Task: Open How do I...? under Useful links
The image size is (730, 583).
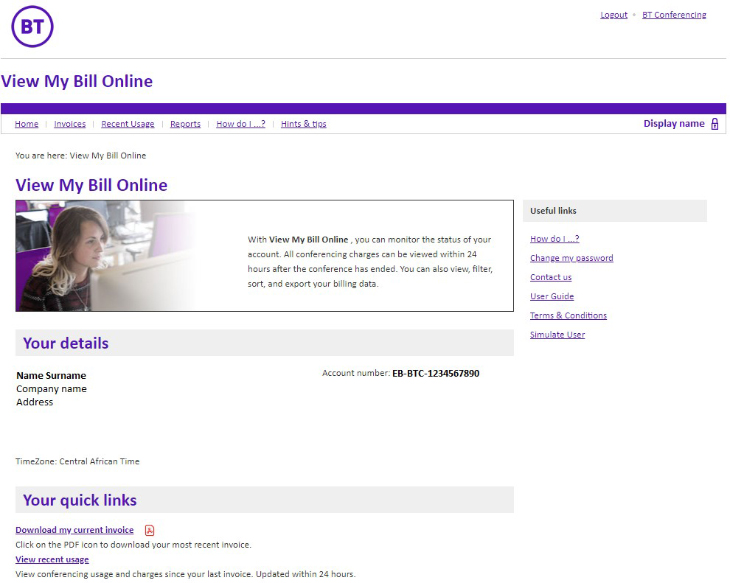Action: 554,239
